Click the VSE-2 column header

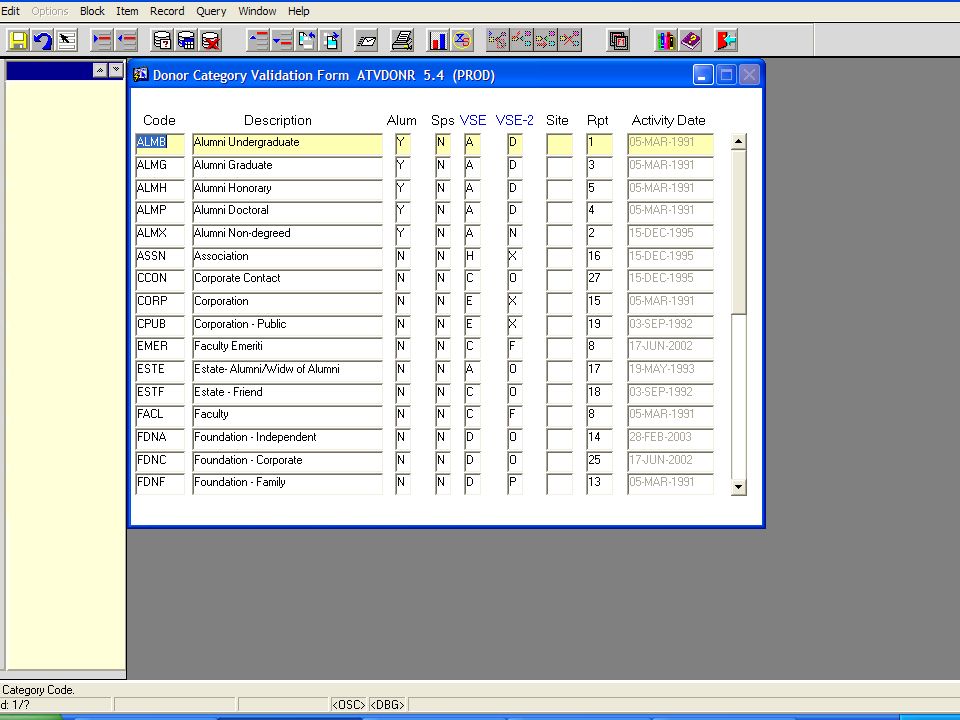coord(514,121)
